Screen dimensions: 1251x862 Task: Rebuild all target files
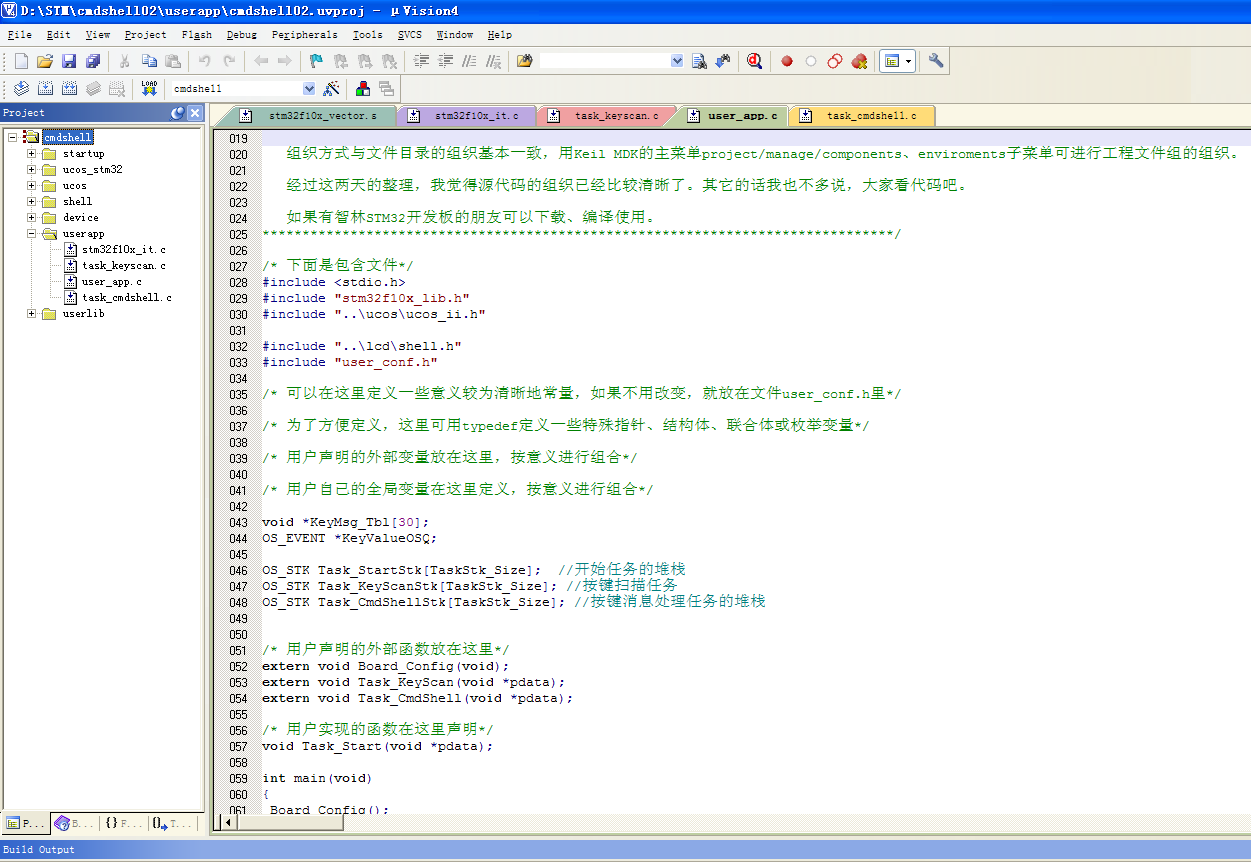point(69,88)
